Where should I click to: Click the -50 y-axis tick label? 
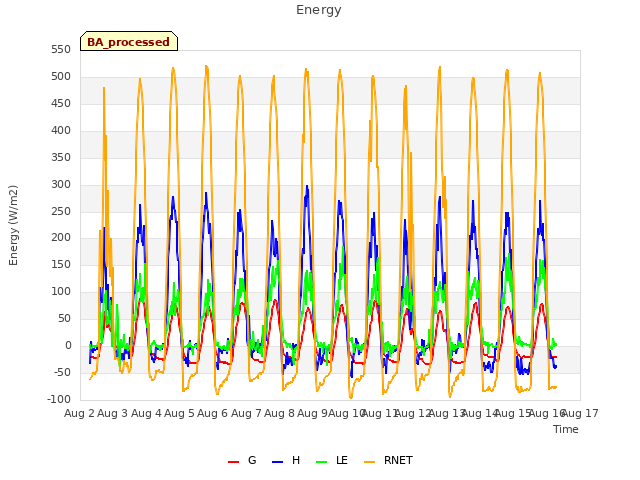[x=62, y=372]
